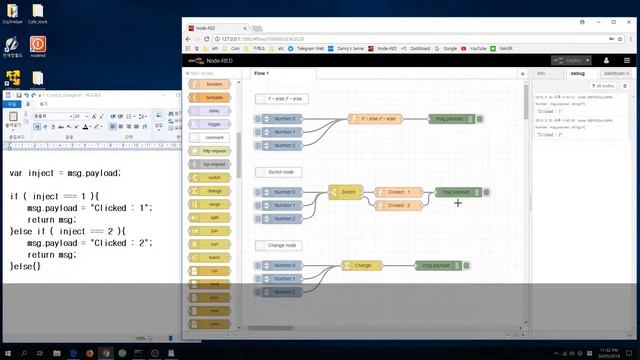The height and width of the screenshot is (360, 640).
Task: Click the Paste icon in WordPad ribbon
Action: (x=13, y=116)
